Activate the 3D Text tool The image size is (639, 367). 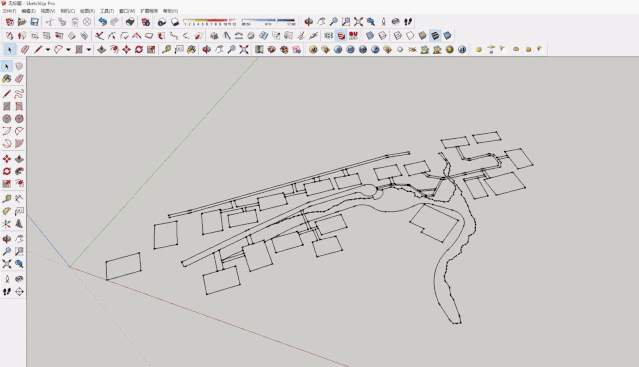(x=19, y=224)
